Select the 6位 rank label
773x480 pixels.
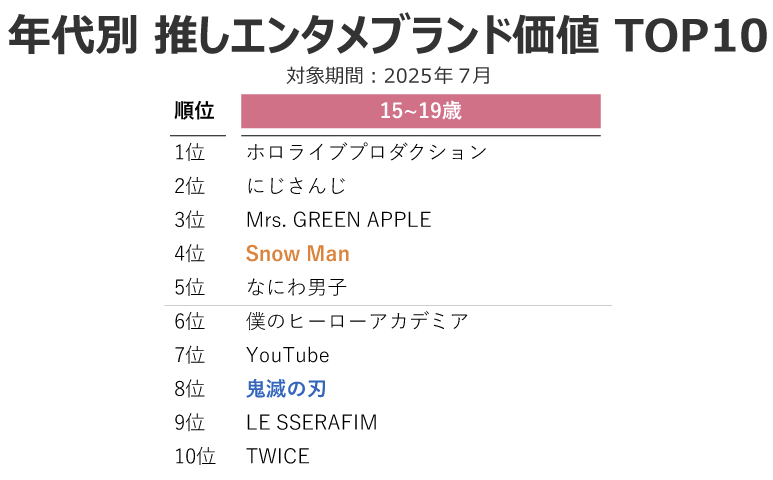point(189,321)
